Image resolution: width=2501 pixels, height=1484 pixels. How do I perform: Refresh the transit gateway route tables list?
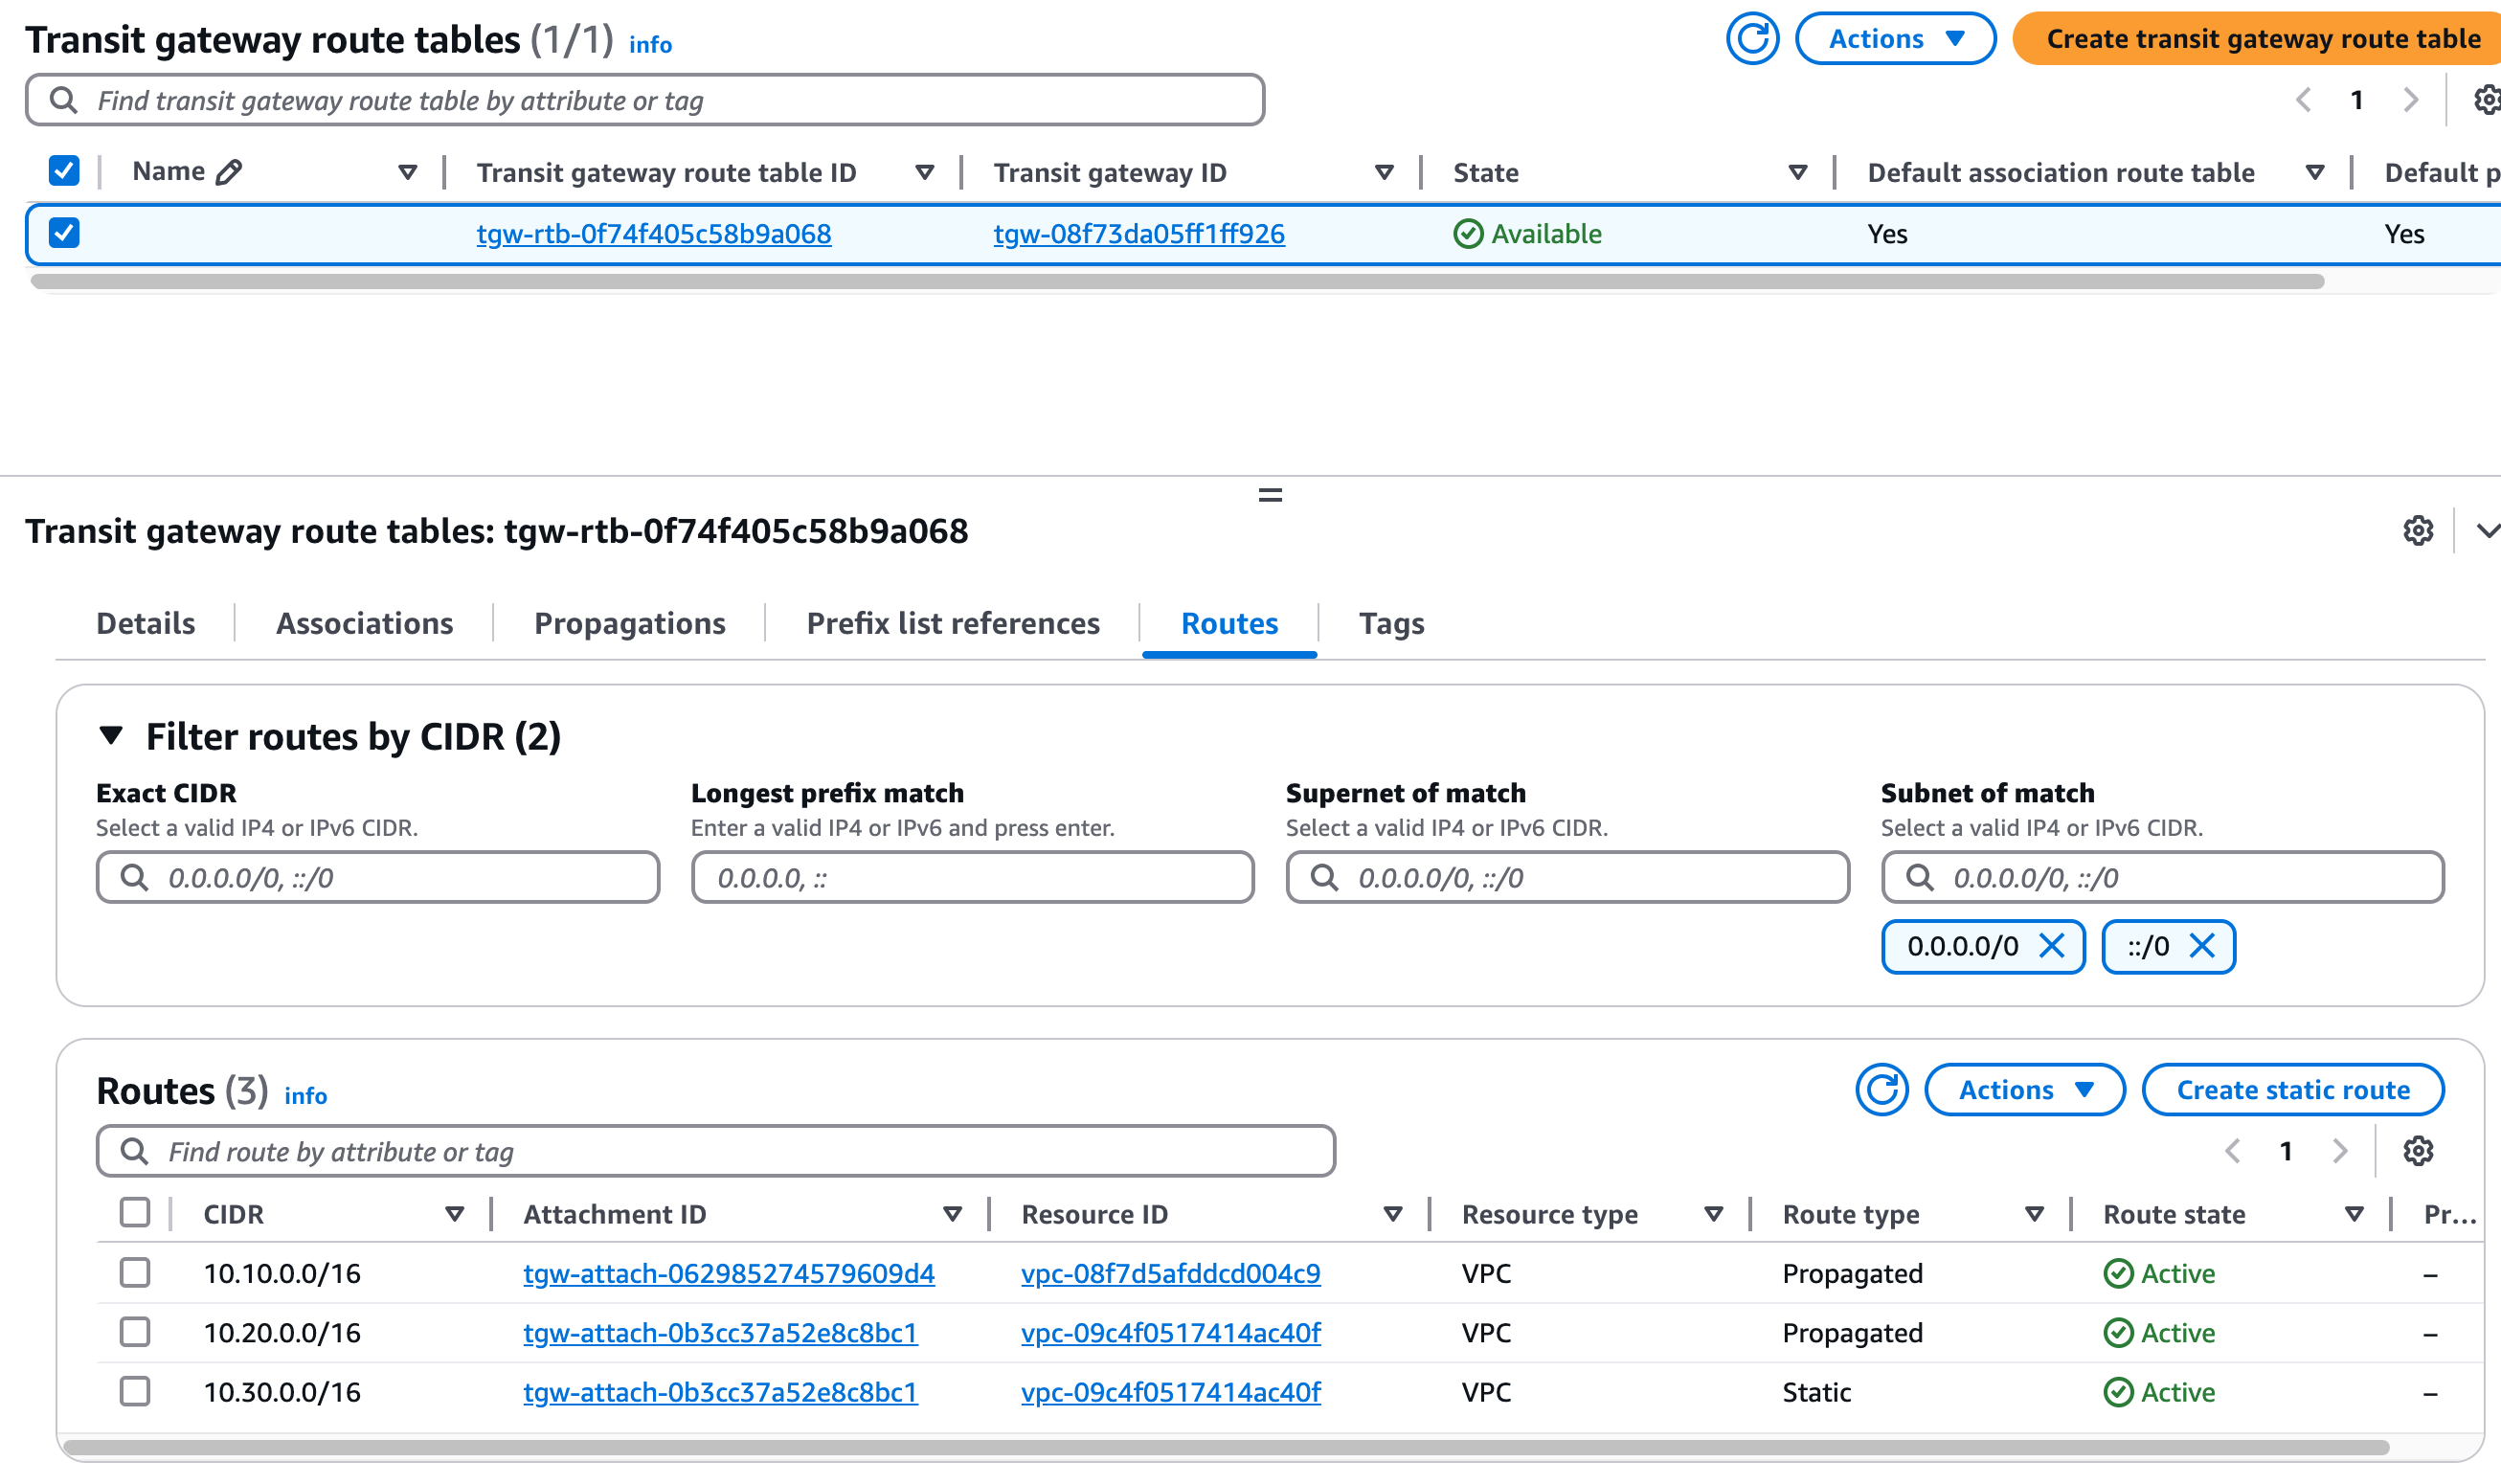(1752, 39)
